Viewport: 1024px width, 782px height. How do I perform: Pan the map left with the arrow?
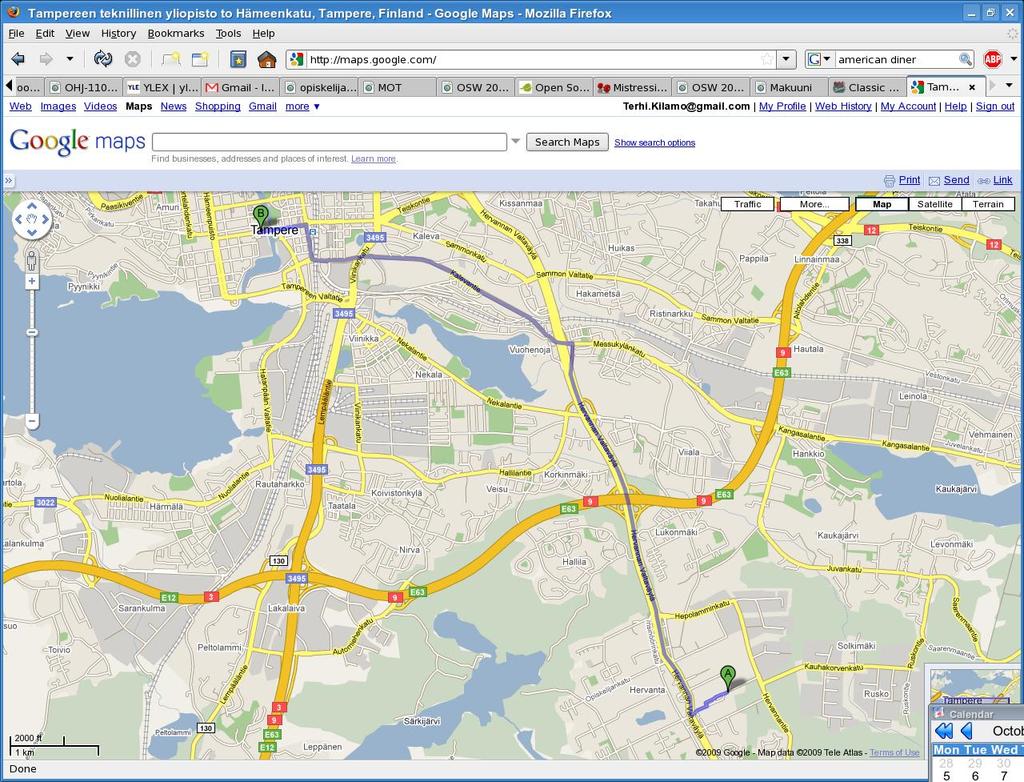point(18,220)
